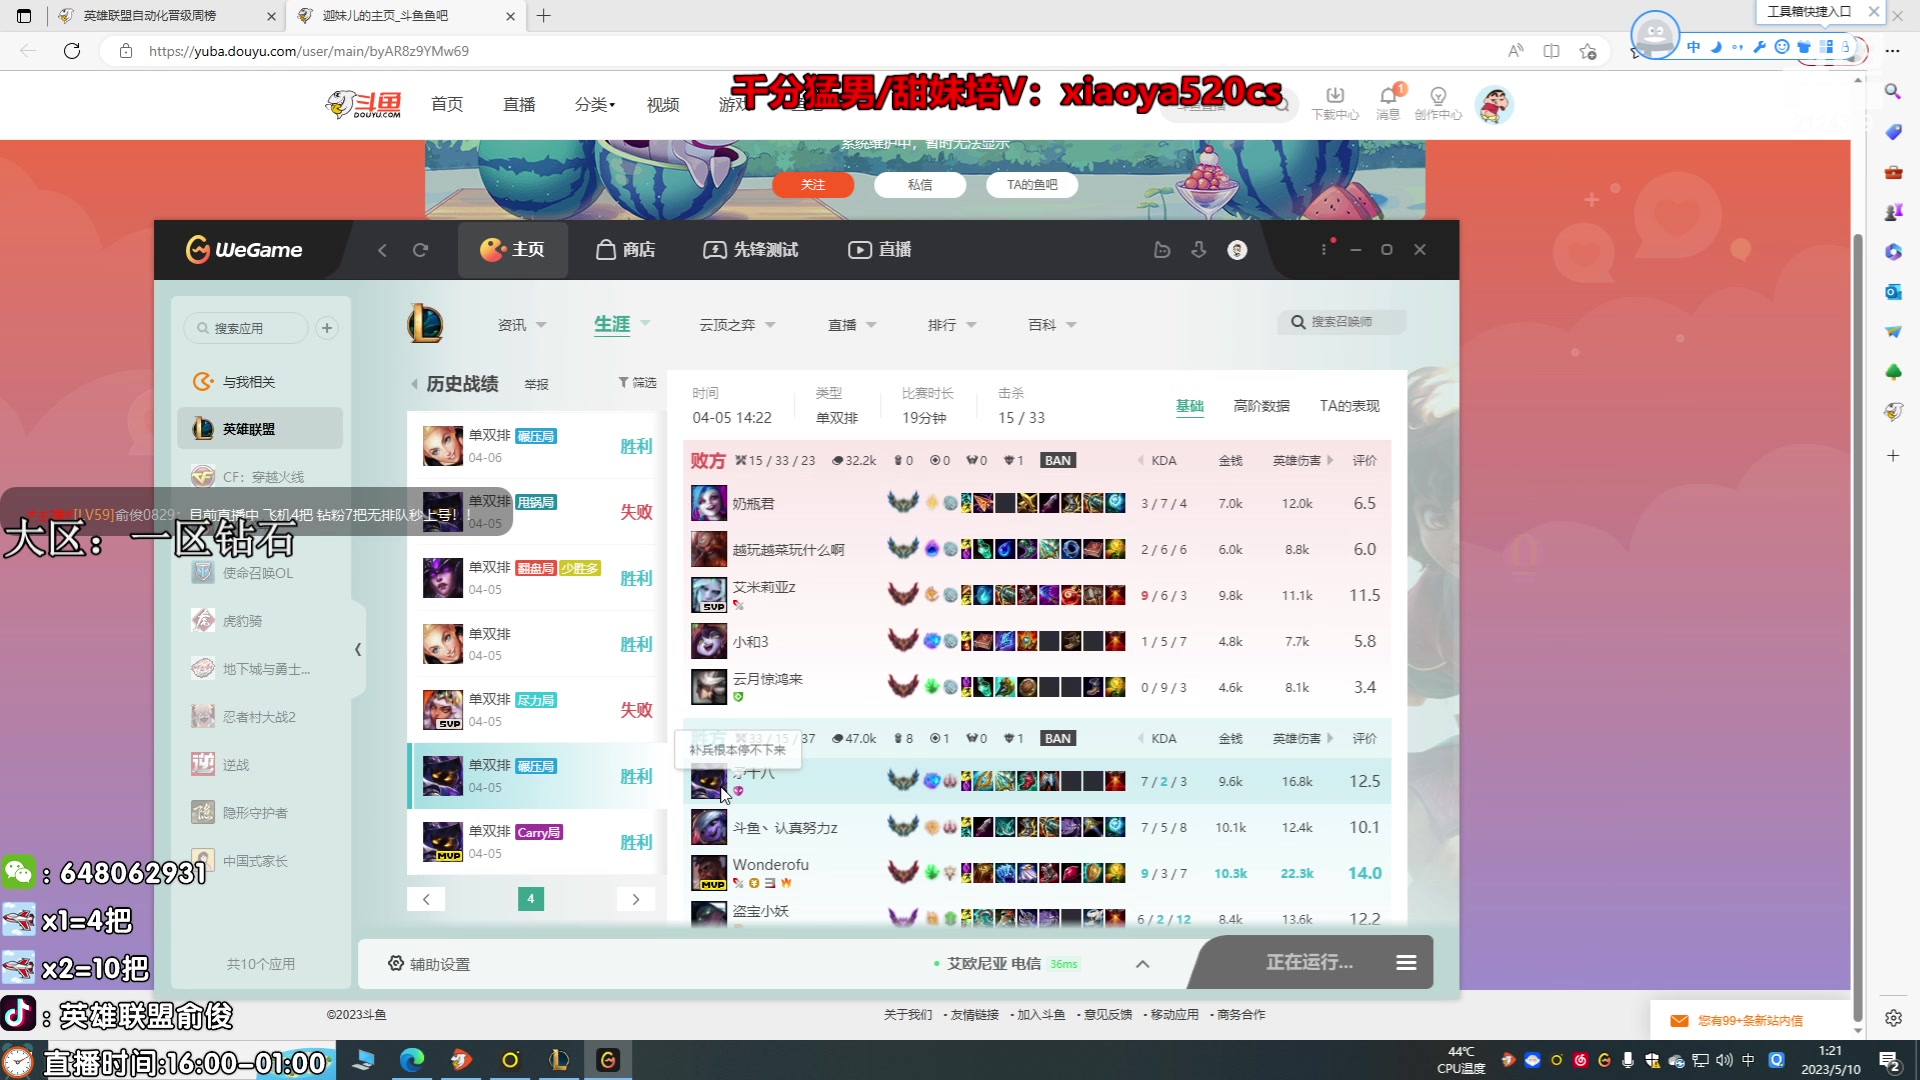Open CF: 穿越火线 from the sidebar
Screen dimensions: 1920x1080
pyautogui.click(x=260, y=477)
